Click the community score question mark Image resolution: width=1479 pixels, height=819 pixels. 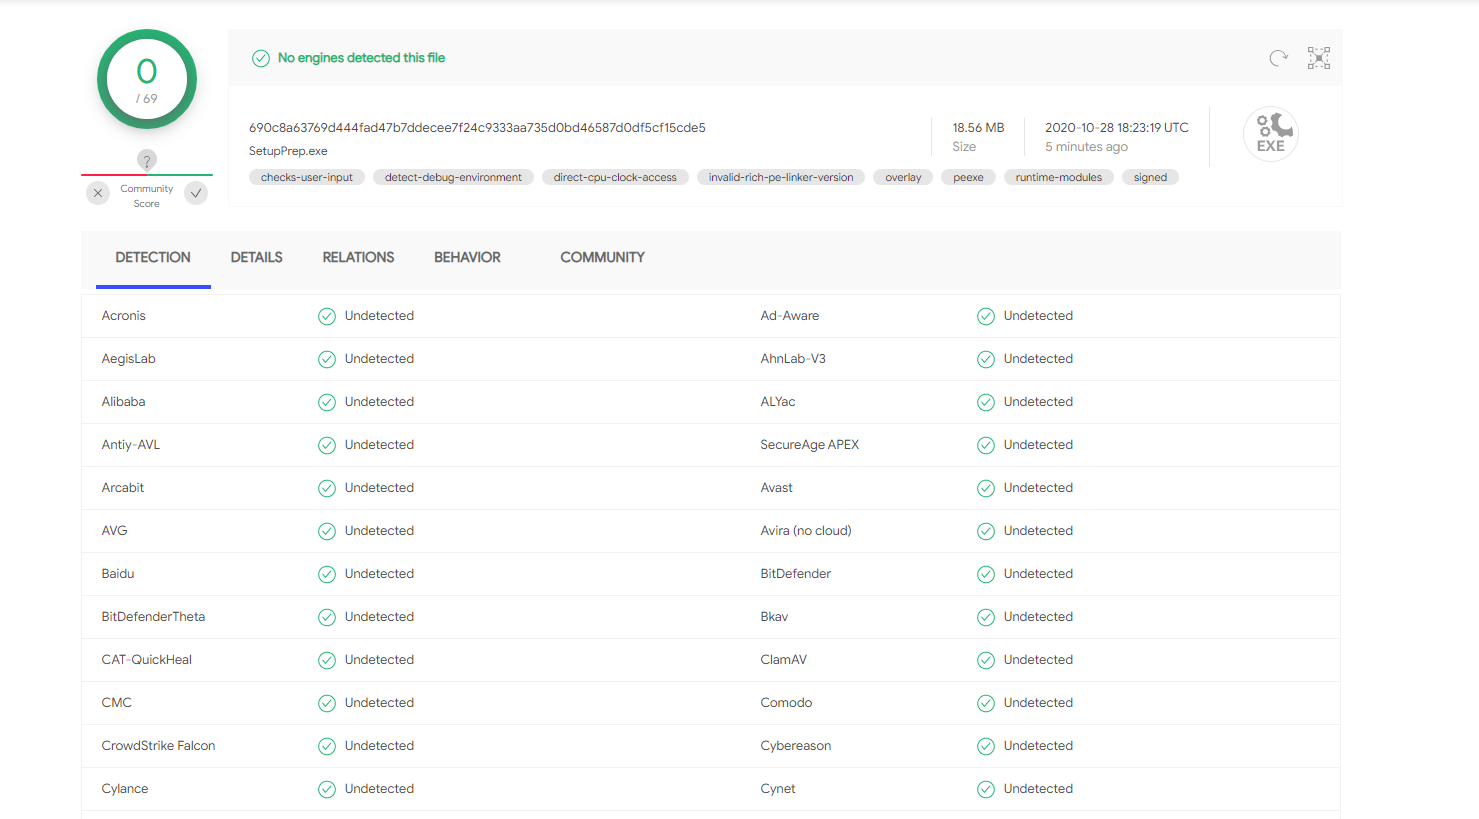[147, 160]
